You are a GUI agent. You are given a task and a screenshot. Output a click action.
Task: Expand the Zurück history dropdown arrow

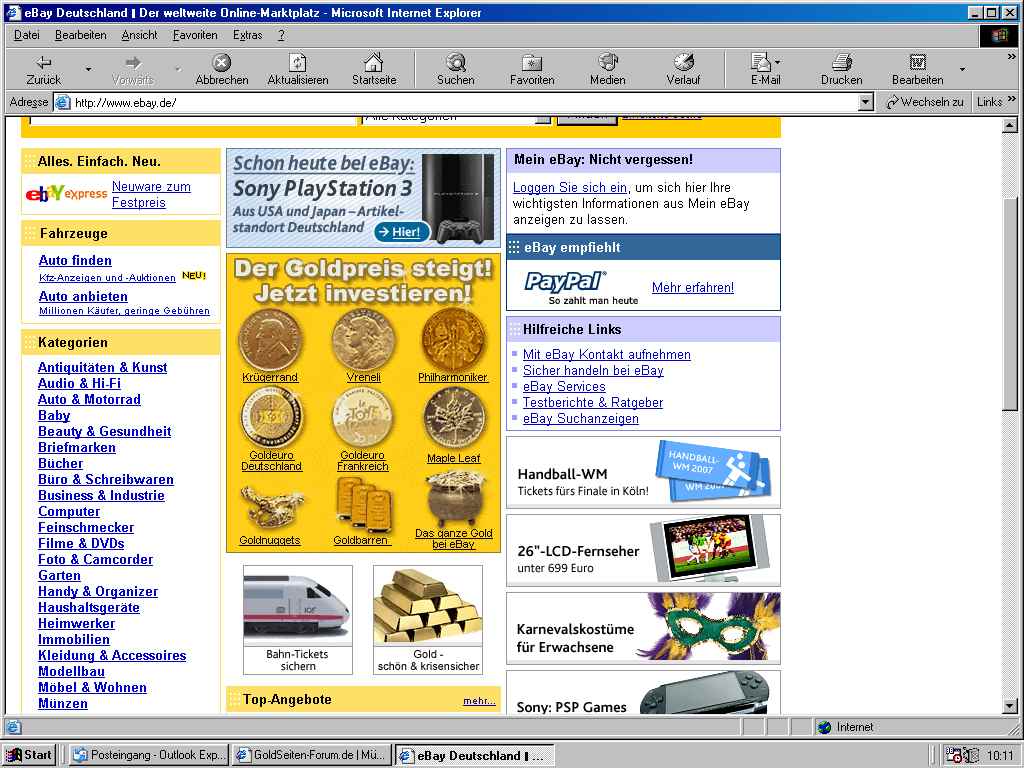[88, 70]
